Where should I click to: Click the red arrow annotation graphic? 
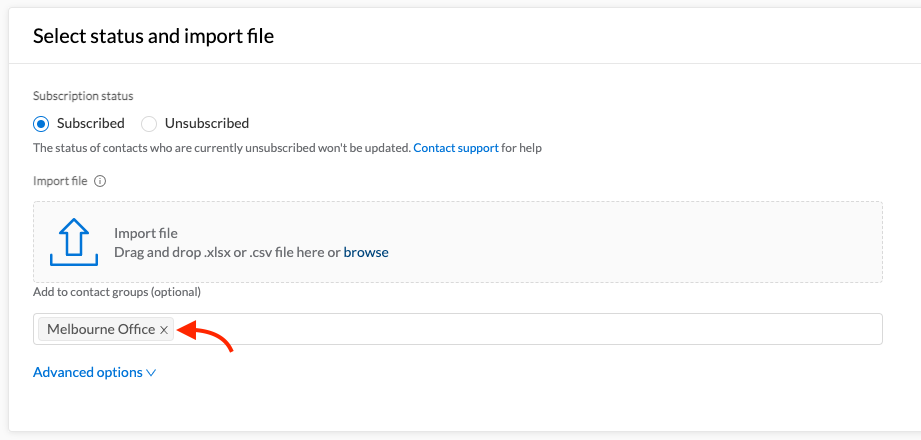point(205,335)
